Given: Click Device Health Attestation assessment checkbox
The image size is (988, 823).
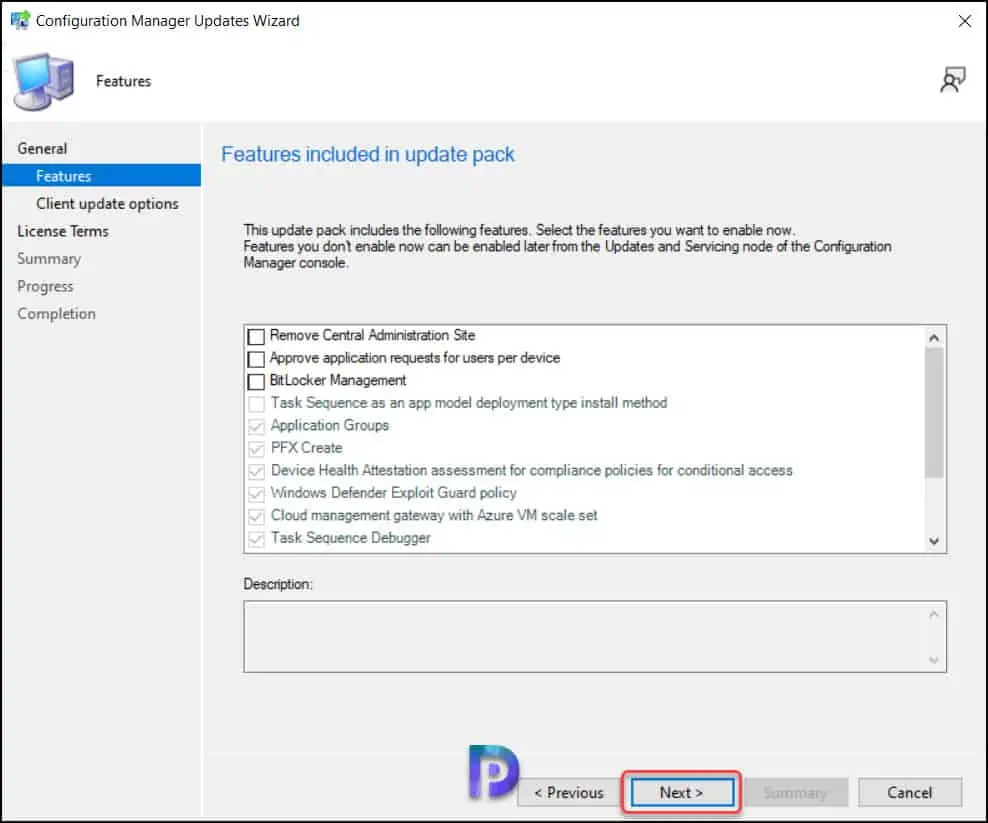Looking at the screenshot, I should pyautogui.click(x=256, y=471).
